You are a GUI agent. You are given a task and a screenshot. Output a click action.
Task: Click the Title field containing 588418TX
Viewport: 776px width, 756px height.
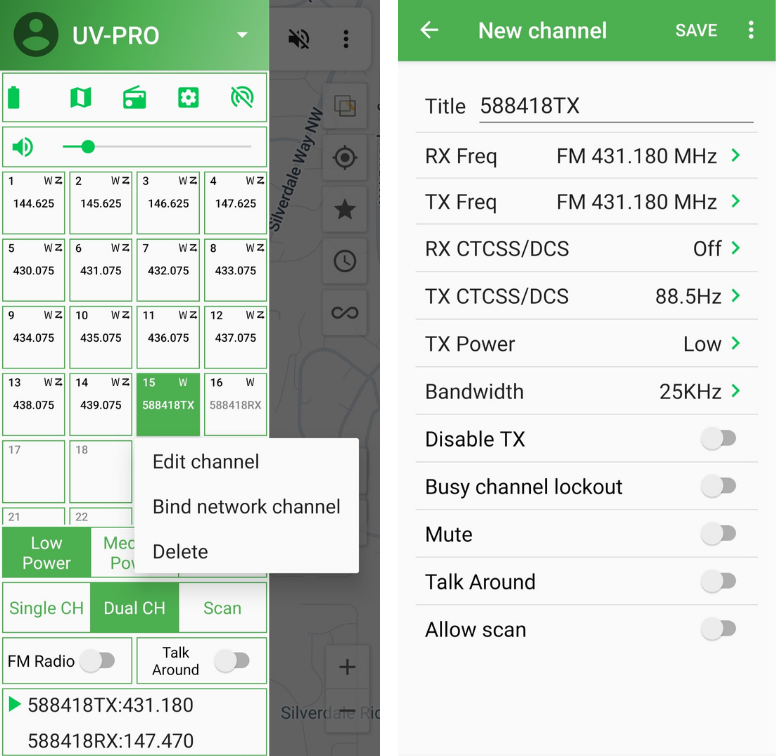pyautogui.click(x=615, y=107)
